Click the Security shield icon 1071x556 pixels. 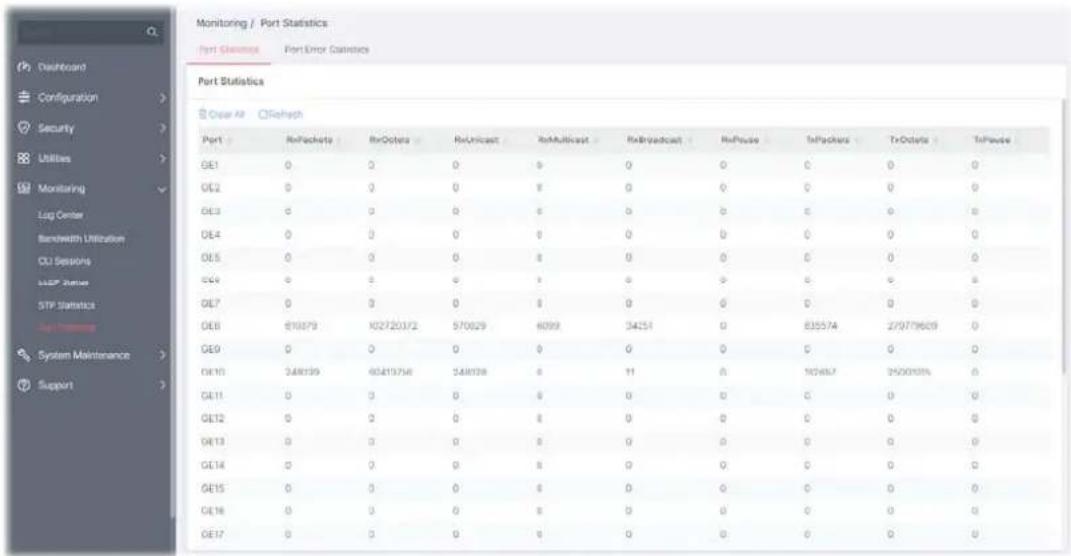coord(24,128)
